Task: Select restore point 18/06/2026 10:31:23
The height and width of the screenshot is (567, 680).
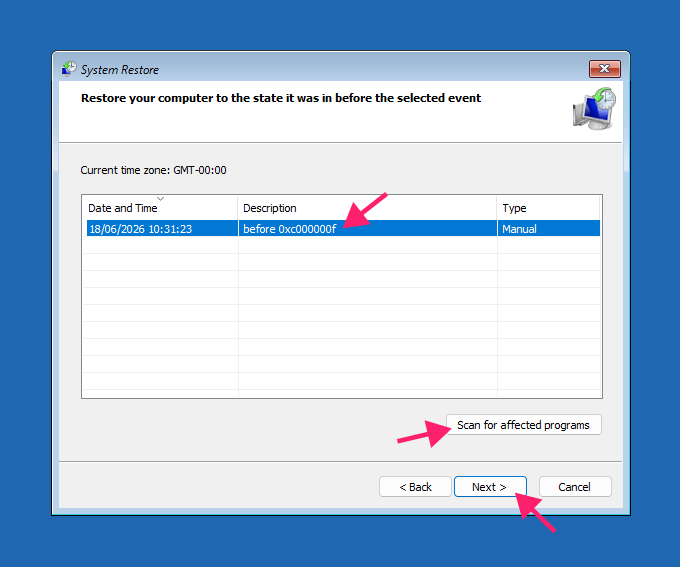Action: click(343, 229)
